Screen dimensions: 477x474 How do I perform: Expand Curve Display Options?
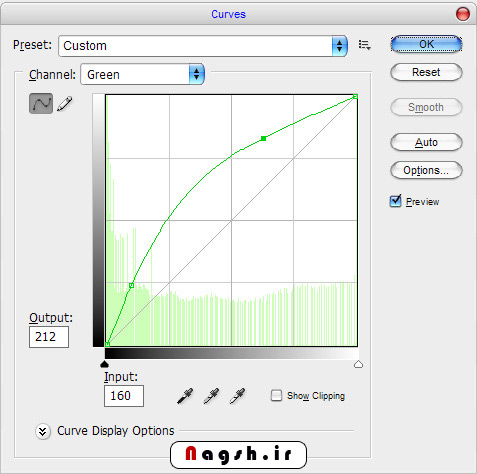[43, 431]
